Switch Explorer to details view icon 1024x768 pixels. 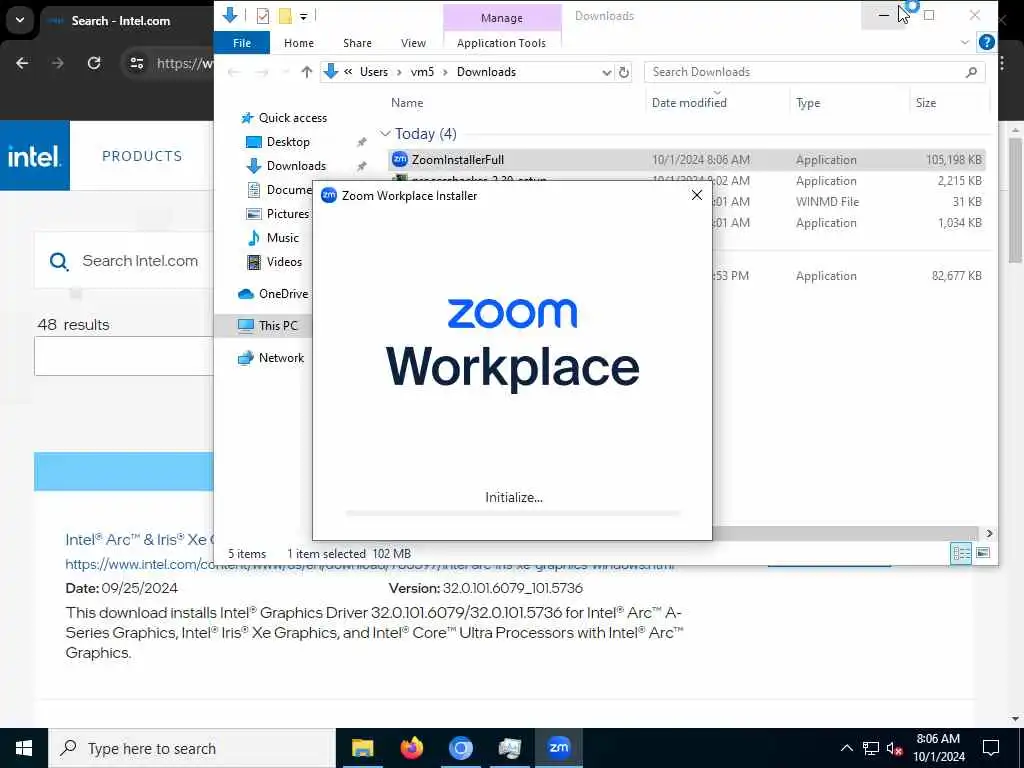961,553
